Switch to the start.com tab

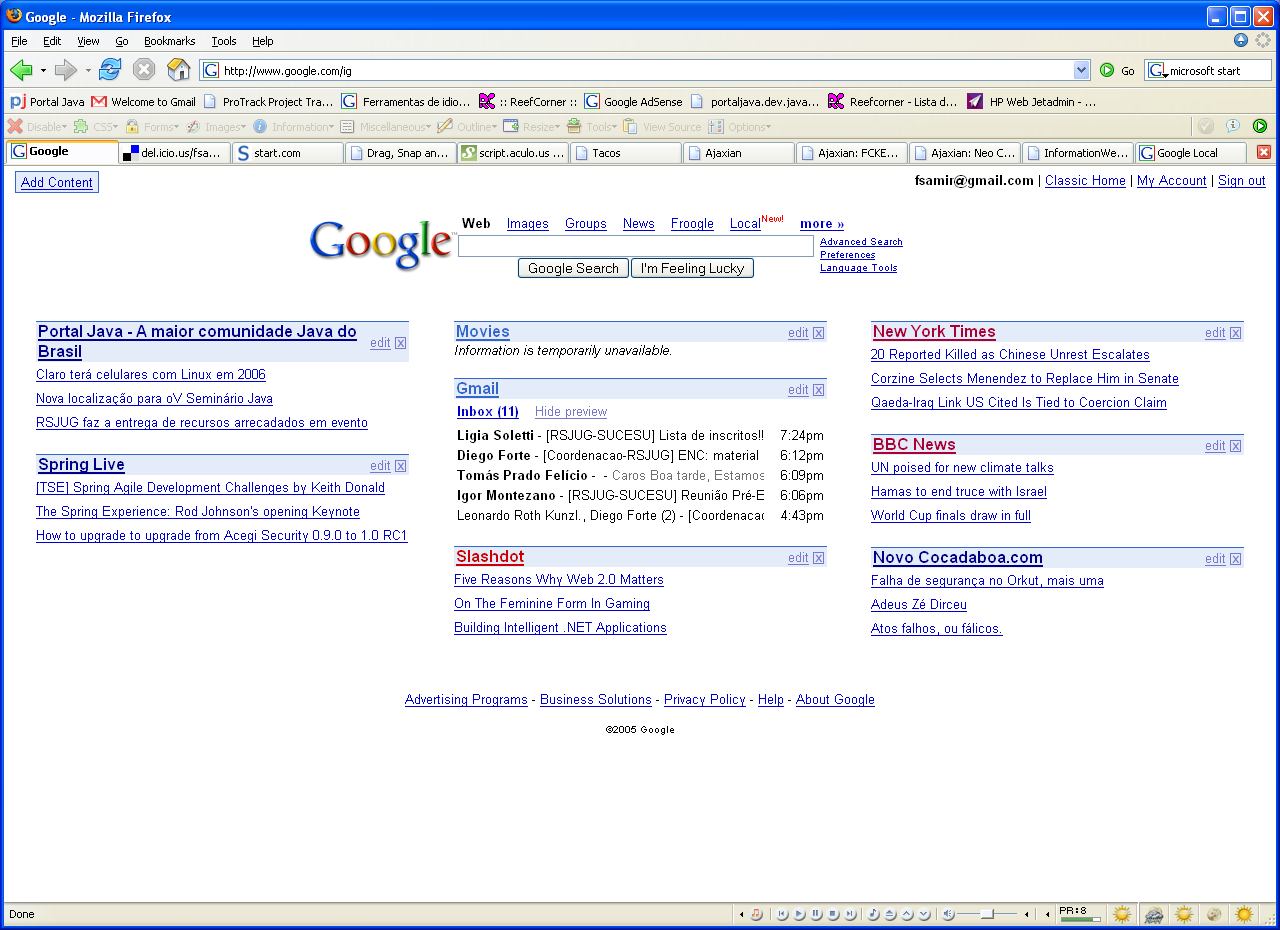[288, 153]
